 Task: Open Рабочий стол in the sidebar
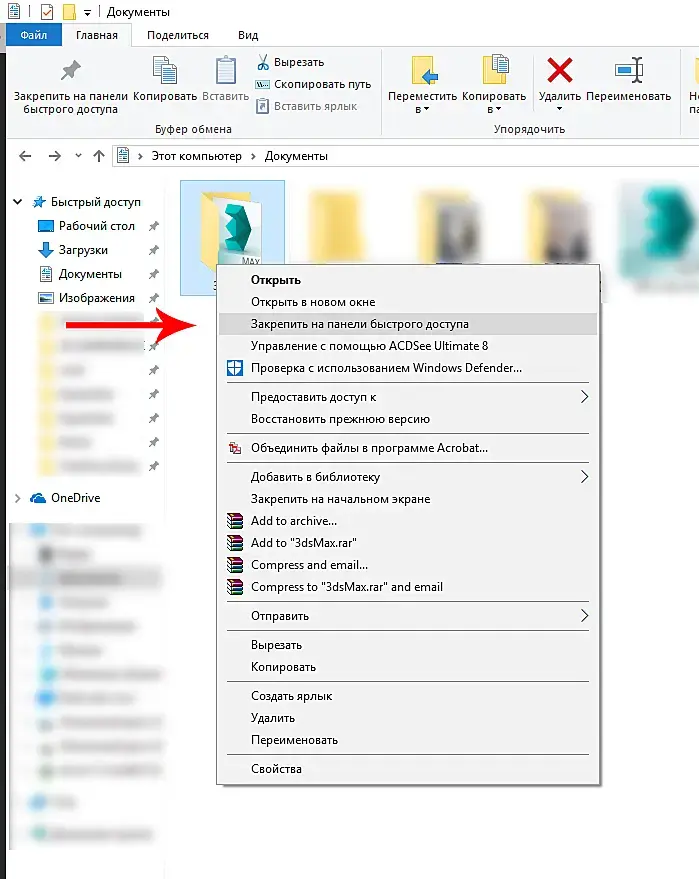click(86, 226)
